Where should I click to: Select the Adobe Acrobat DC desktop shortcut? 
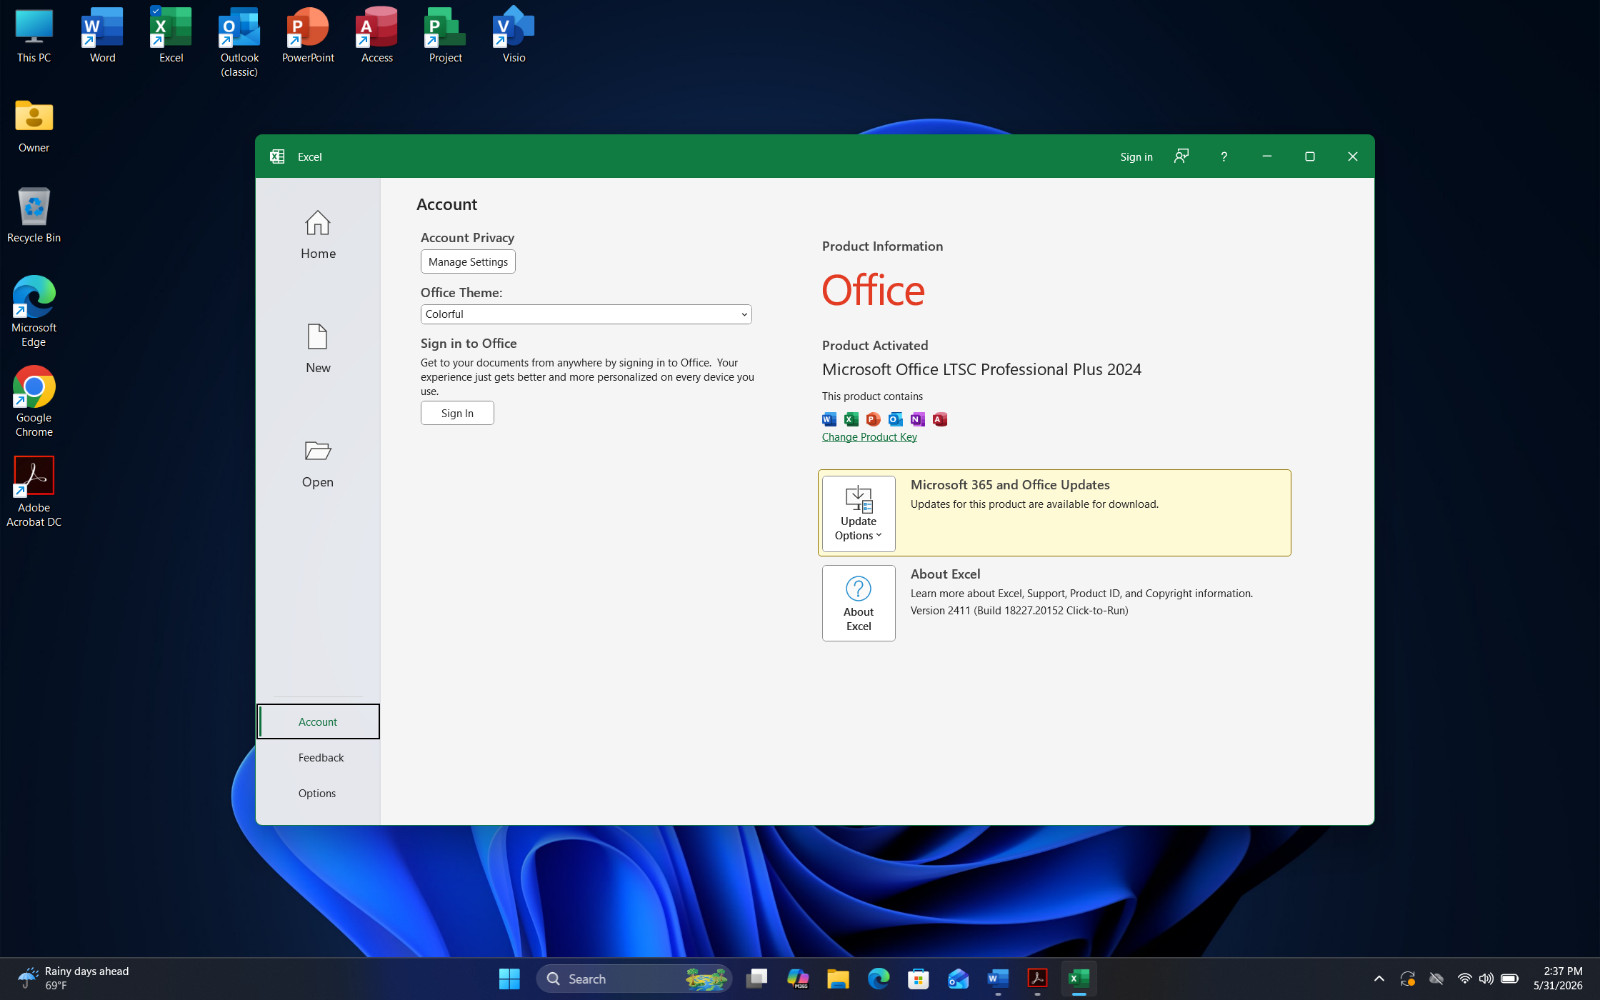coord(34,491)
